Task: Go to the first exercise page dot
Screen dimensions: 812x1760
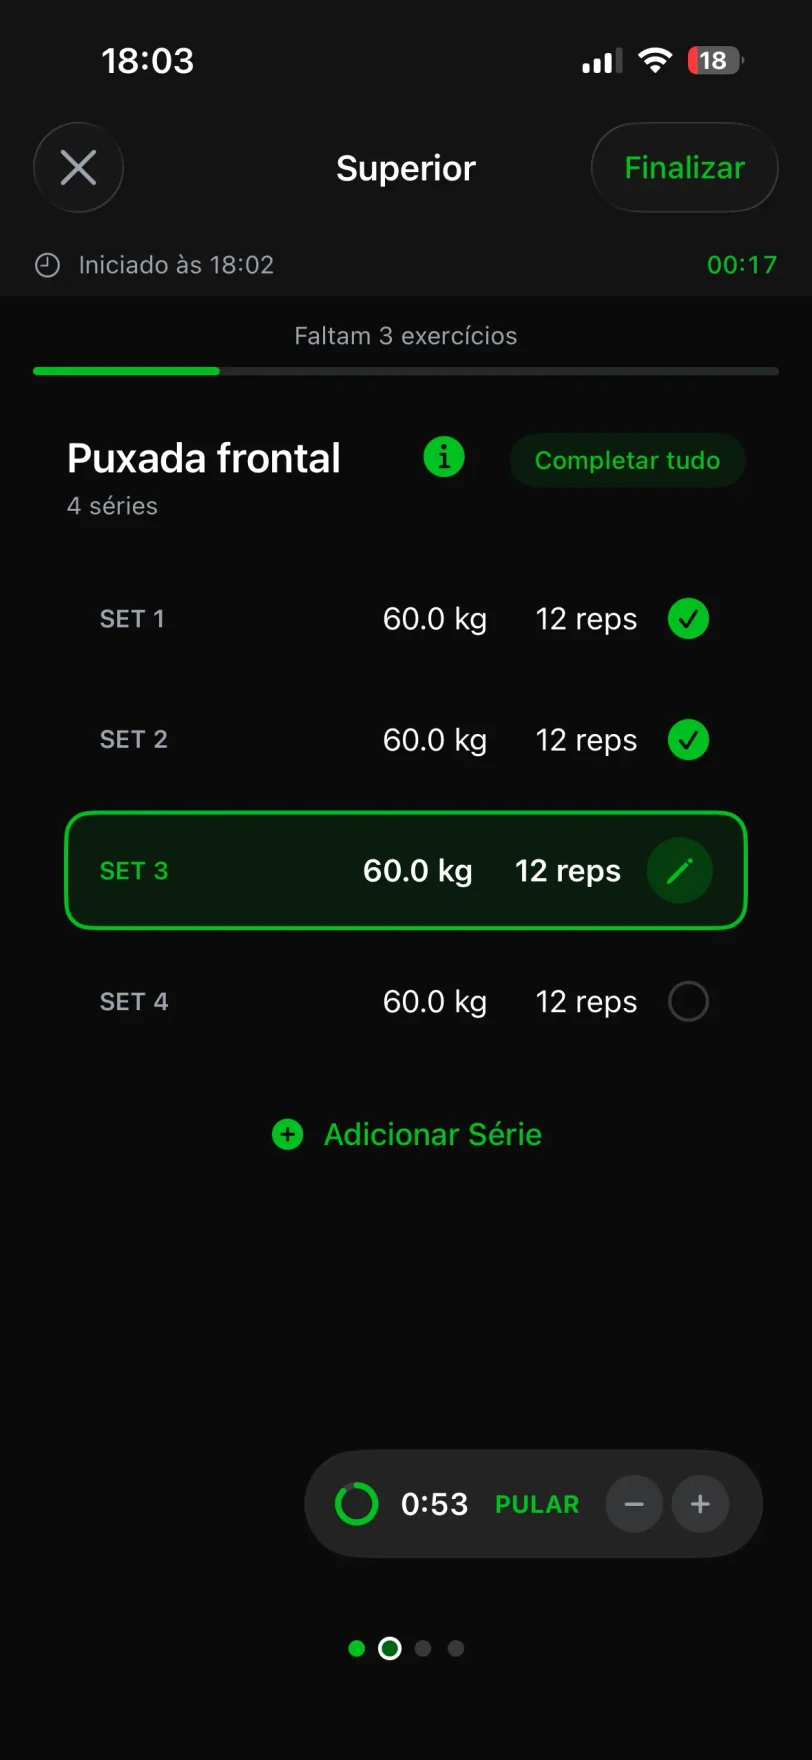Action: click(x=357, y=1648)
